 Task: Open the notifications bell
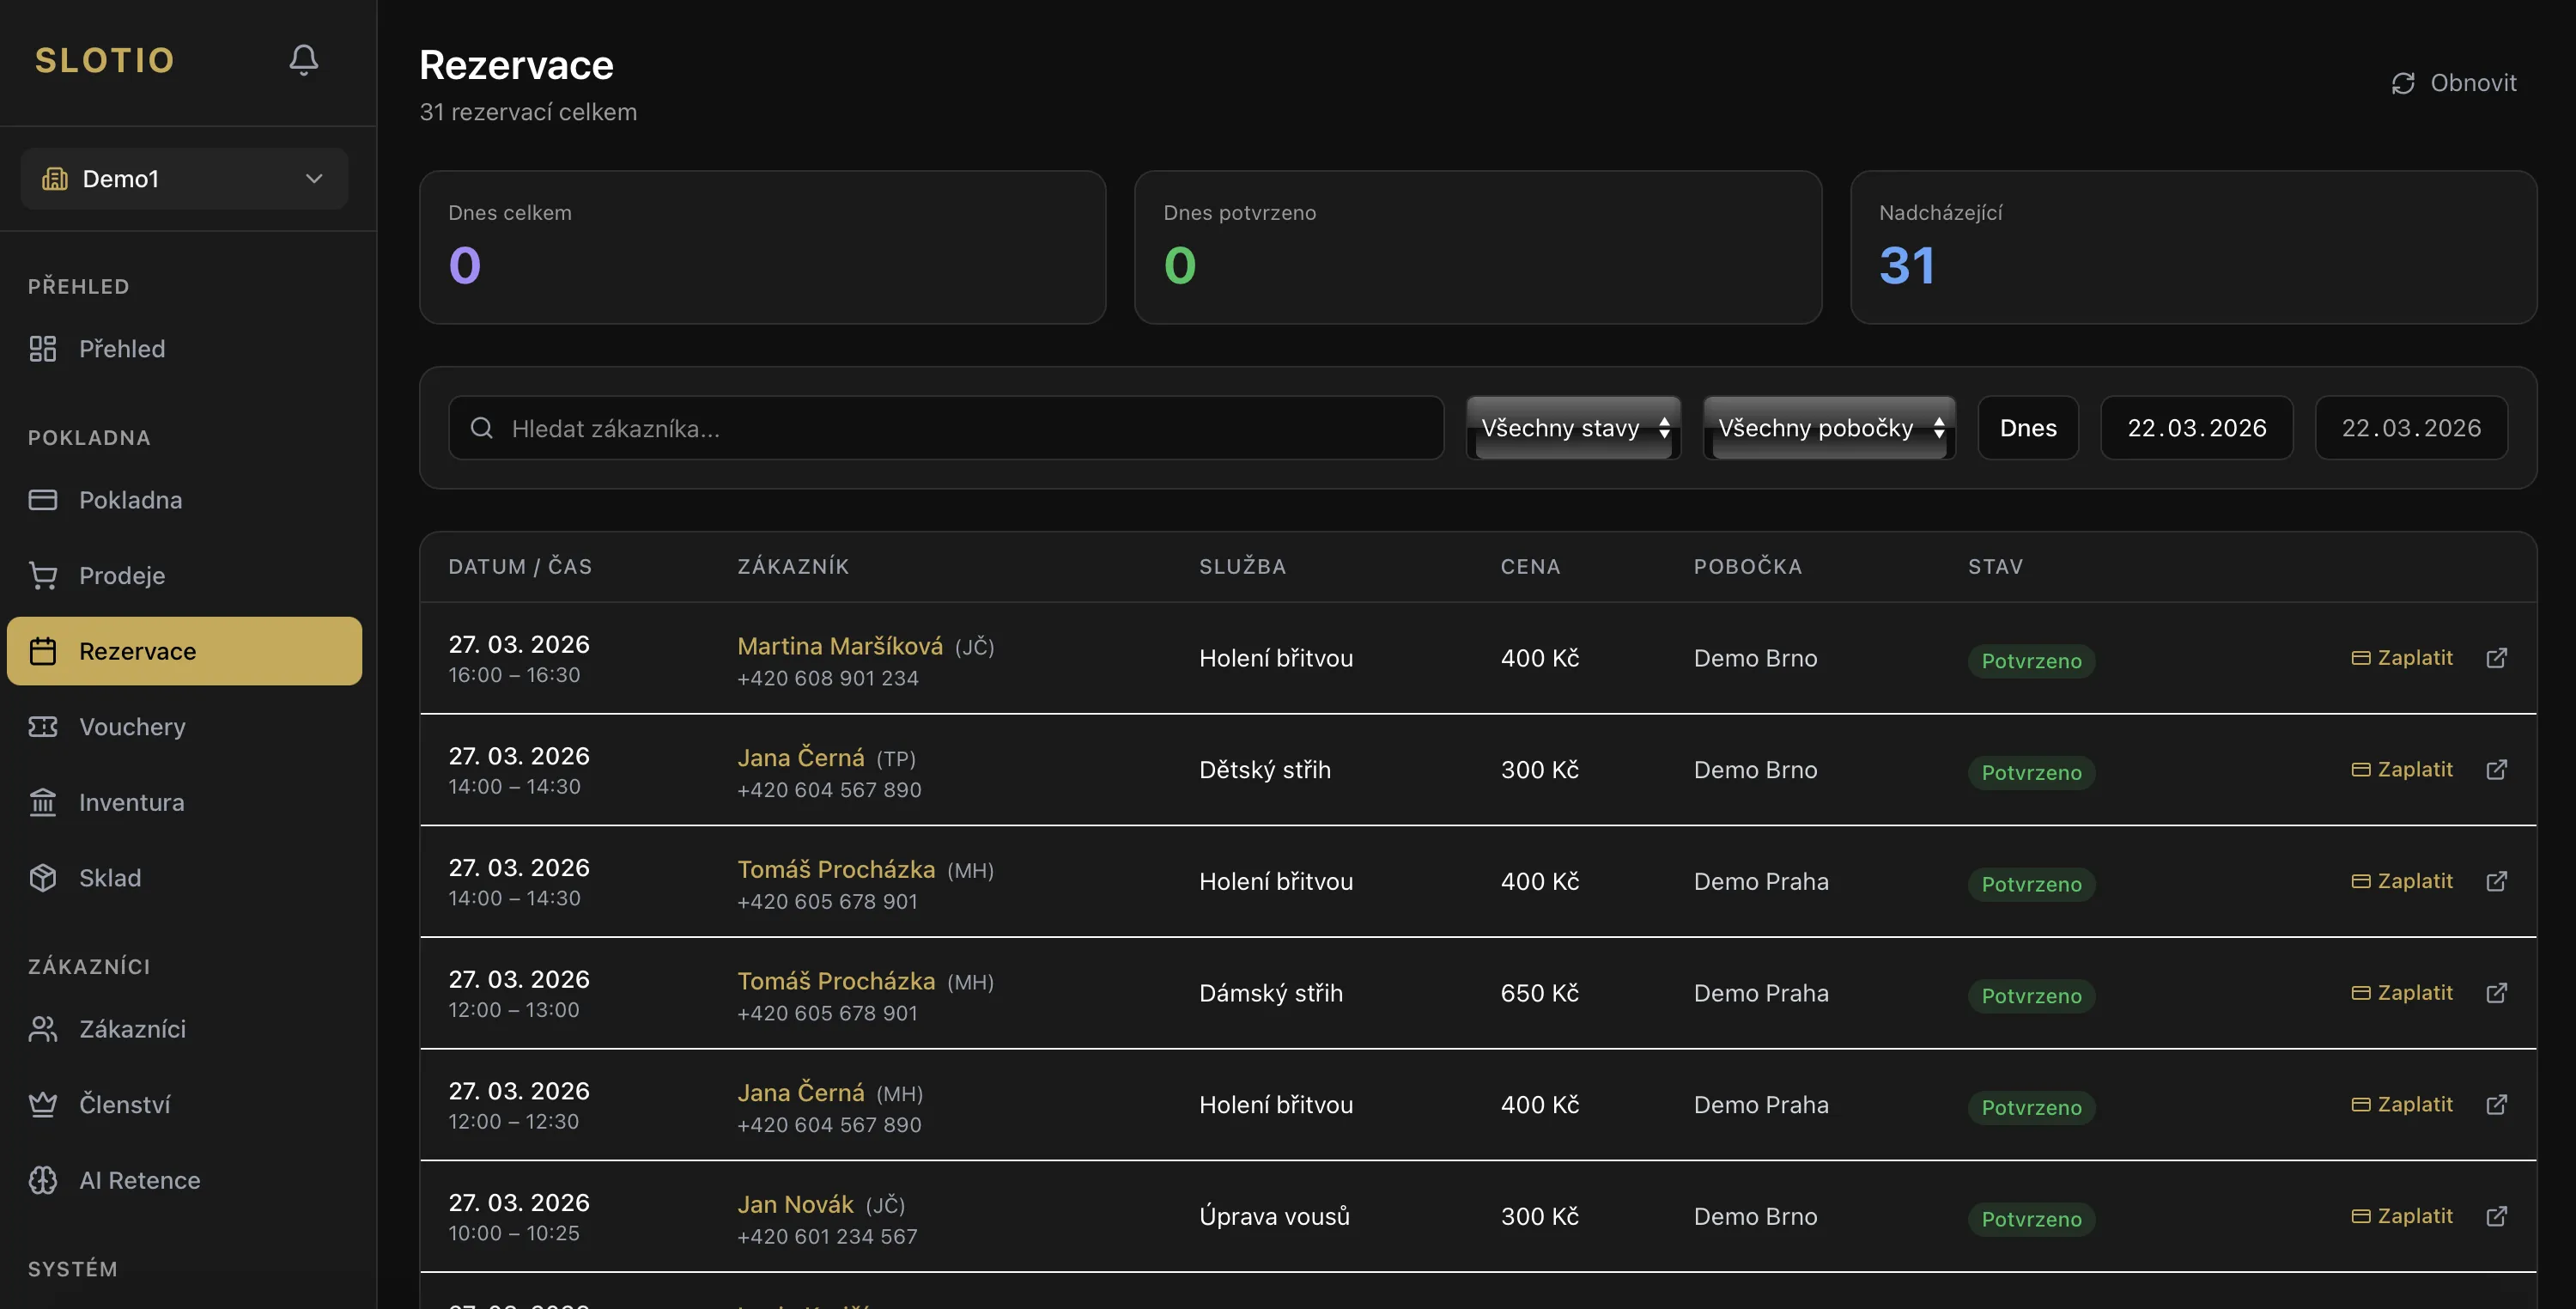pyautogui.click(x=304, y=60)
